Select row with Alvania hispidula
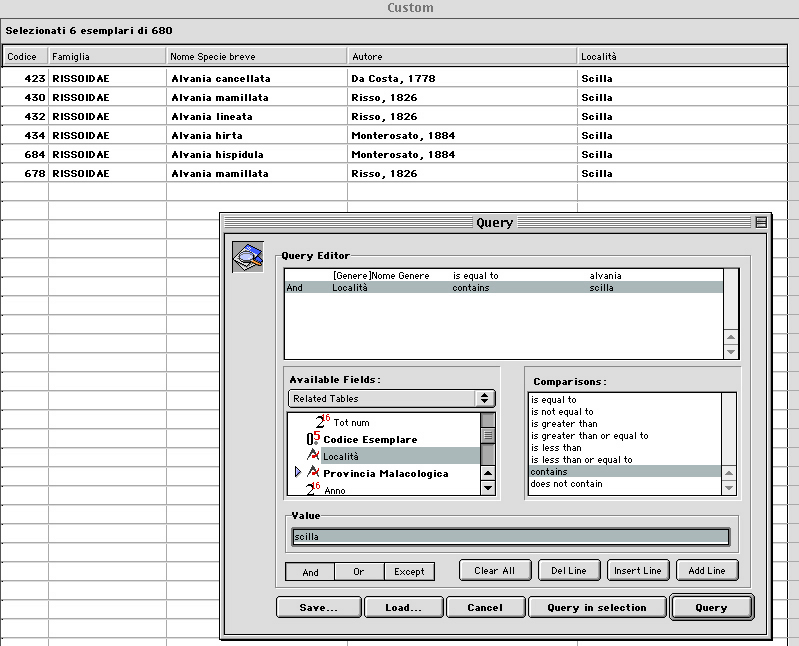 (394, 154)
